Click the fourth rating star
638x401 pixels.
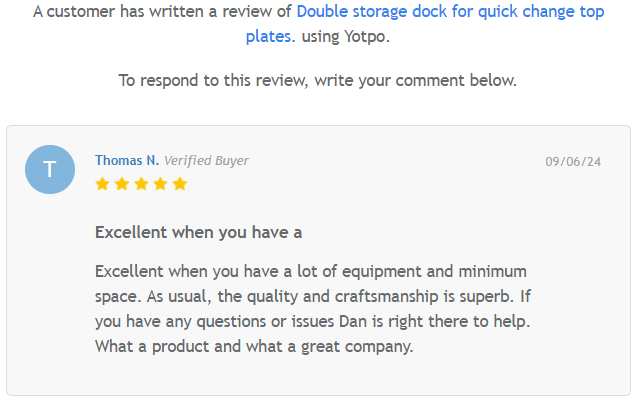click(x=160, y=184)
